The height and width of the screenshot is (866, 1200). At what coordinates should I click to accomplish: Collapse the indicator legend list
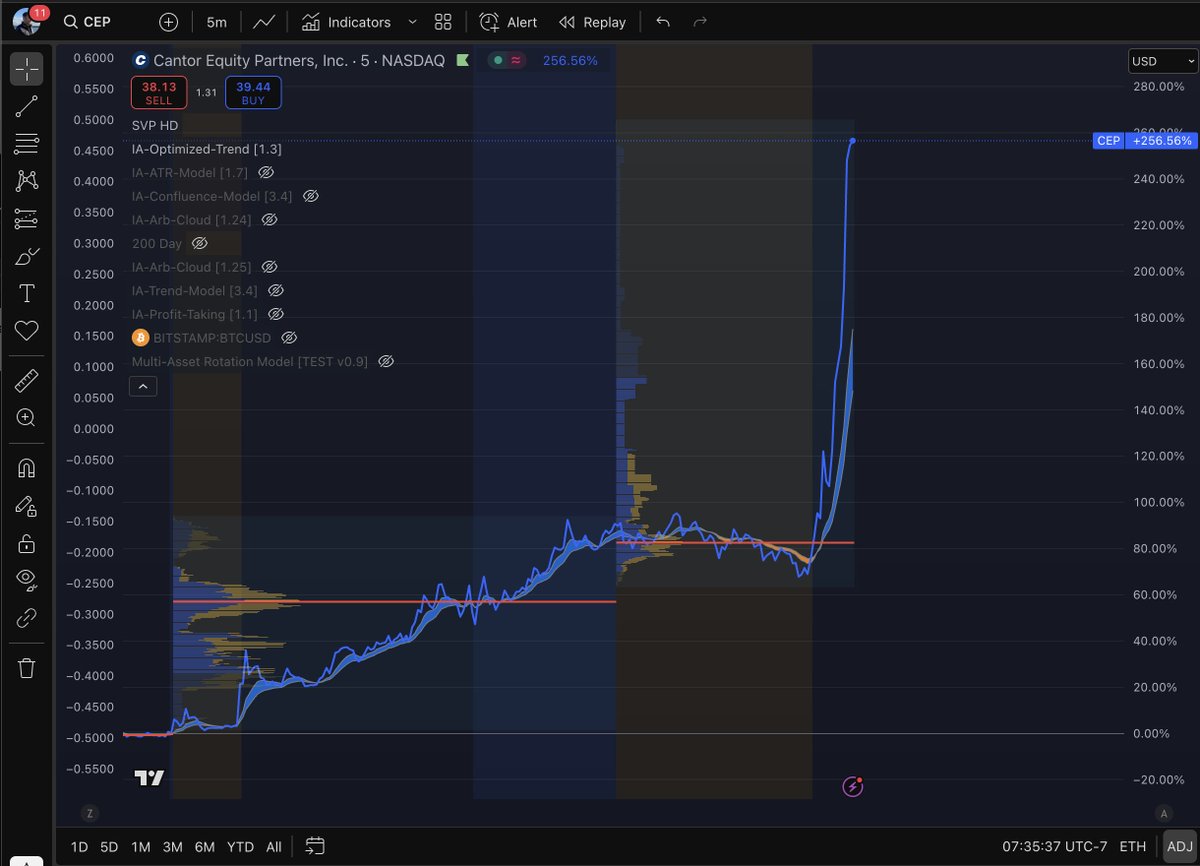pyautogui.click(x=143, y=386)
